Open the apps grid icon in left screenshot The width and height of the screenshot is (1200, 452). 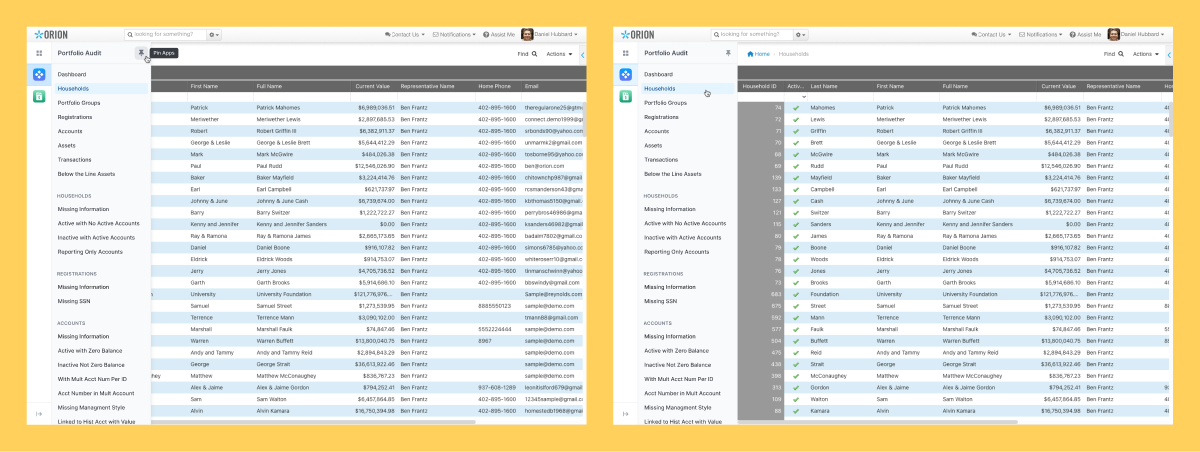pyautogui.click(x=39, y=53)
